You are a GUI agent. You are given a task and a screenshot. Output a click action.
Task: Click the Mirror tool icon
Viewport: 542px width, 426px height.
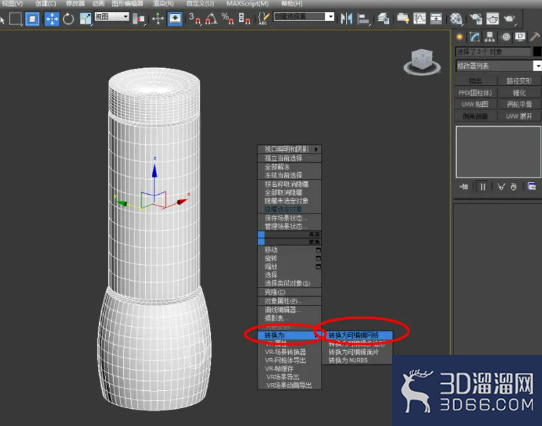point(346,19)
